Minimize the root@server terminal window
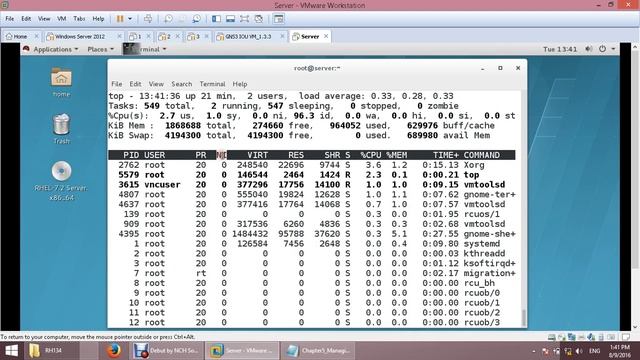The width and height of the screenshot is (640, 360). click(x=482, y=69)
